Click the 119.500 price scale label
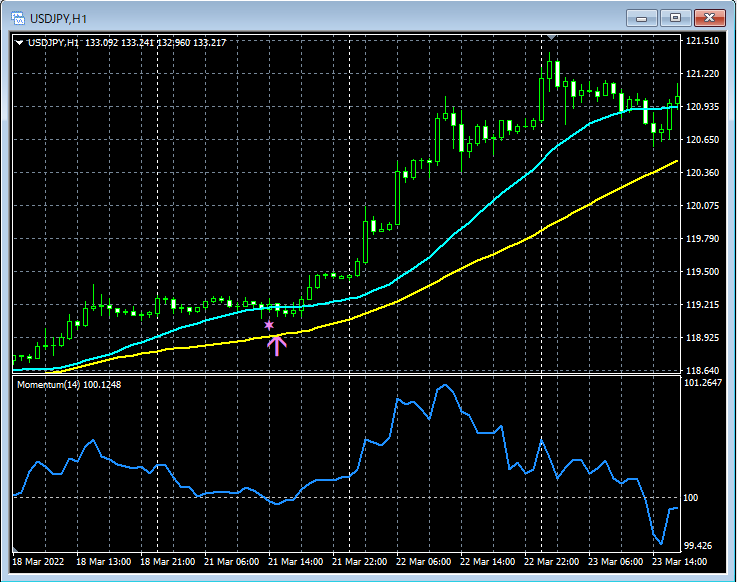The width and height of the screenshot is (738, 582). (x=703, y=271)
